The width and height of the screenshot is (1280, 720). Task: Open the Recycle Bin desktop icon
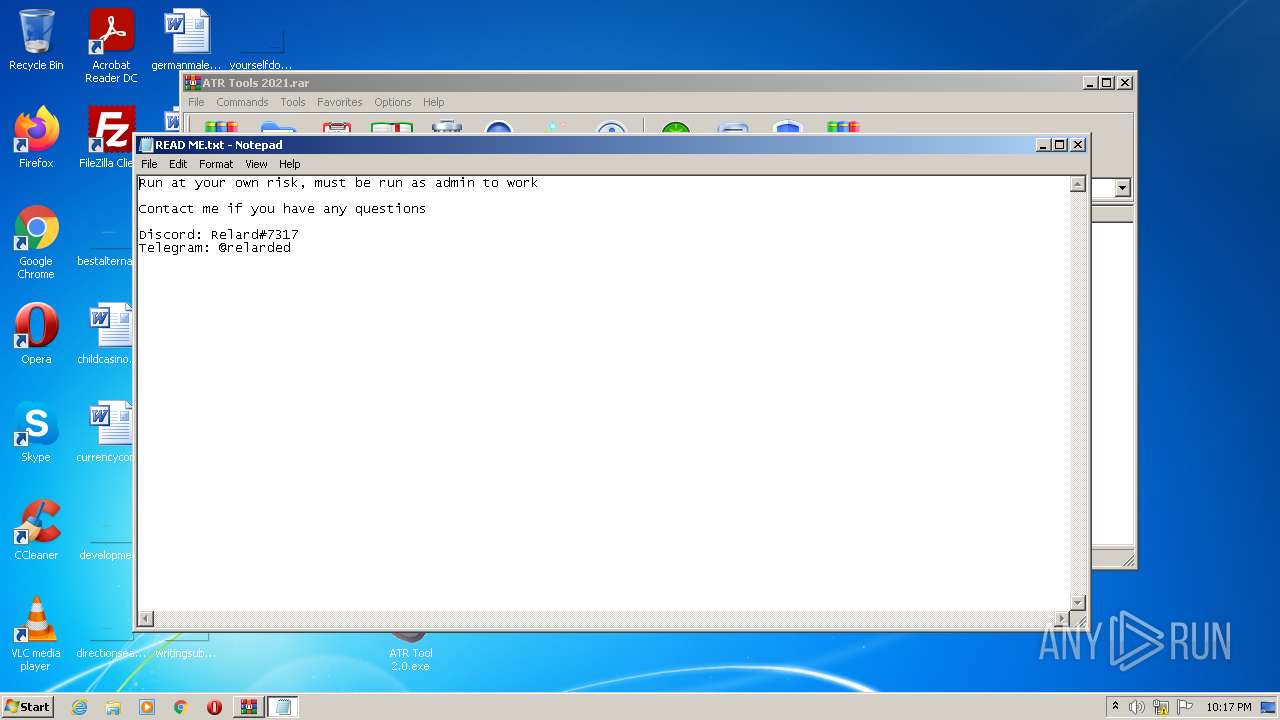tap(36, 40)
